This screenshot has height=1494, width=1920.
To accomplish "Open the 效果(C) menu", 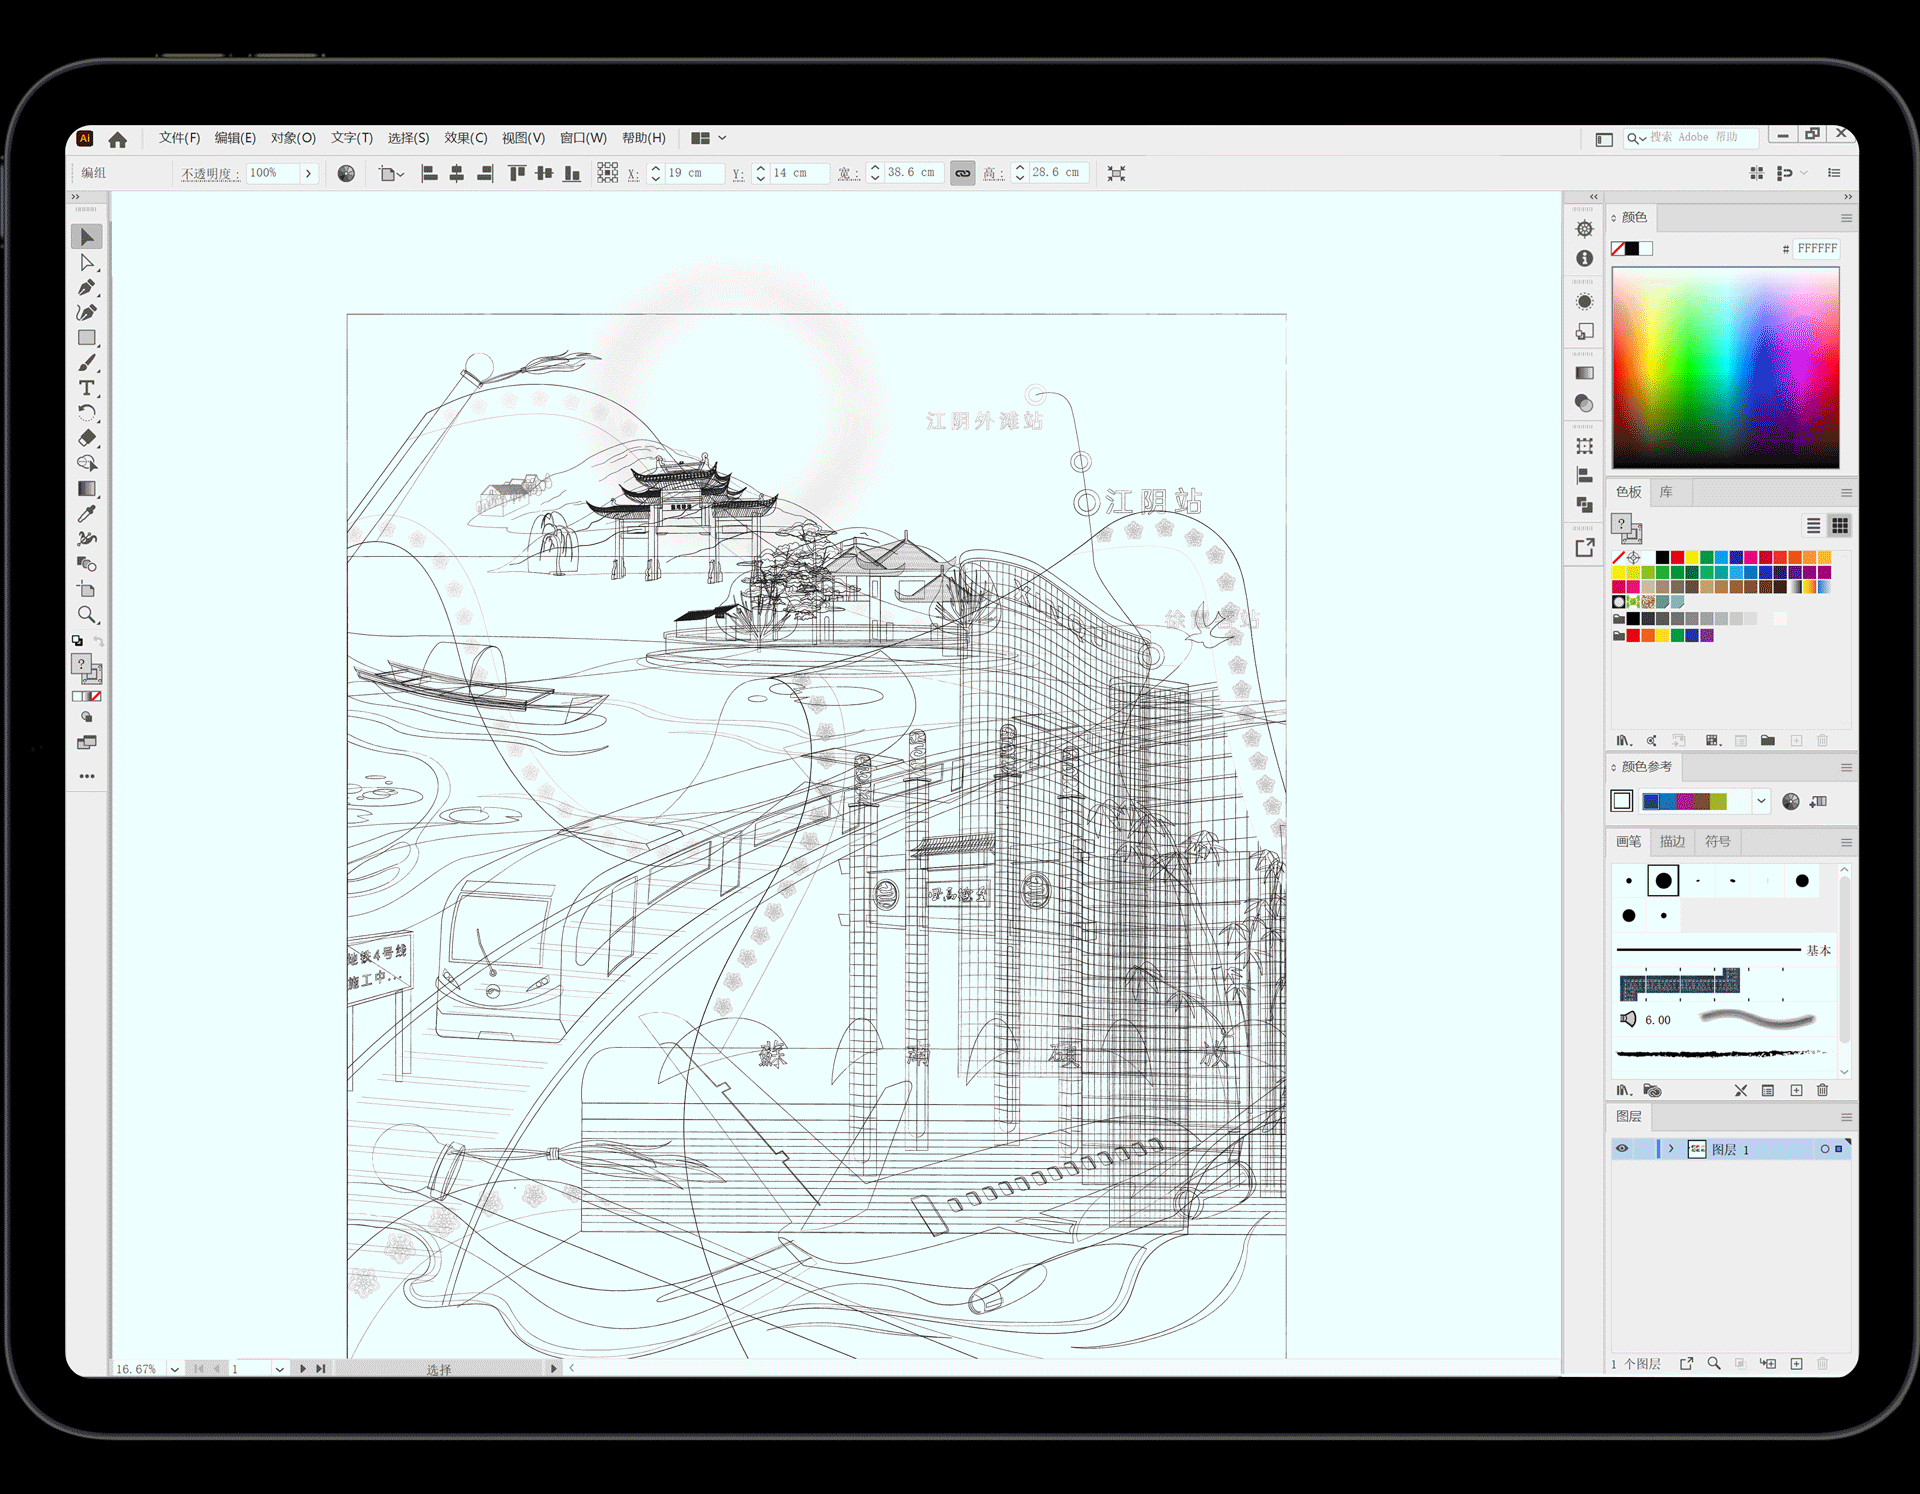I will pos(465,138).
